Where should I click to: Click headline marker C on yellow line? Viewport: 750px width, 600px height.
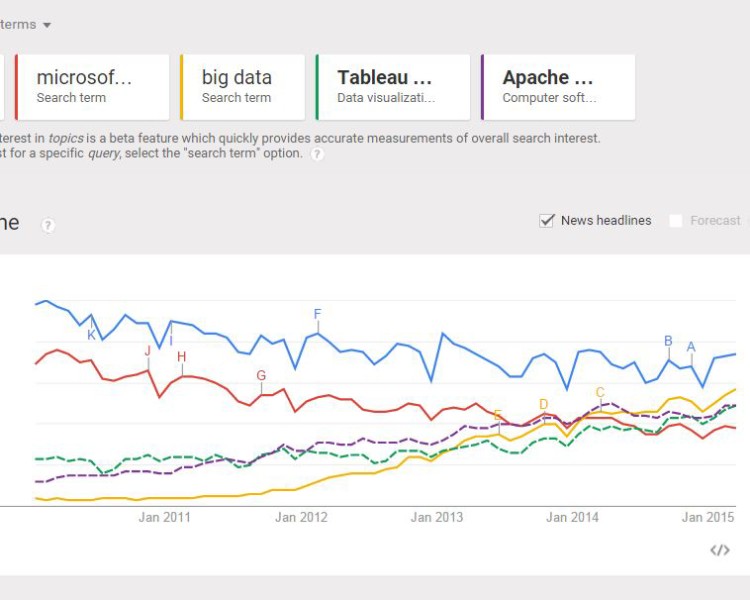pos(600,393)
